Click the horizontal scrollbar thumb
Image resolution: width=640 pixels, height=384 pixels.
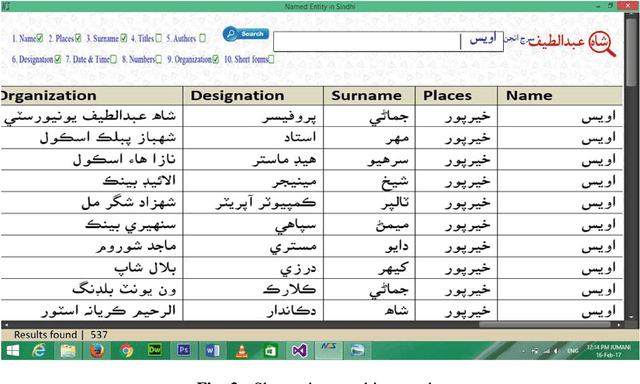[x=545, y=325]
